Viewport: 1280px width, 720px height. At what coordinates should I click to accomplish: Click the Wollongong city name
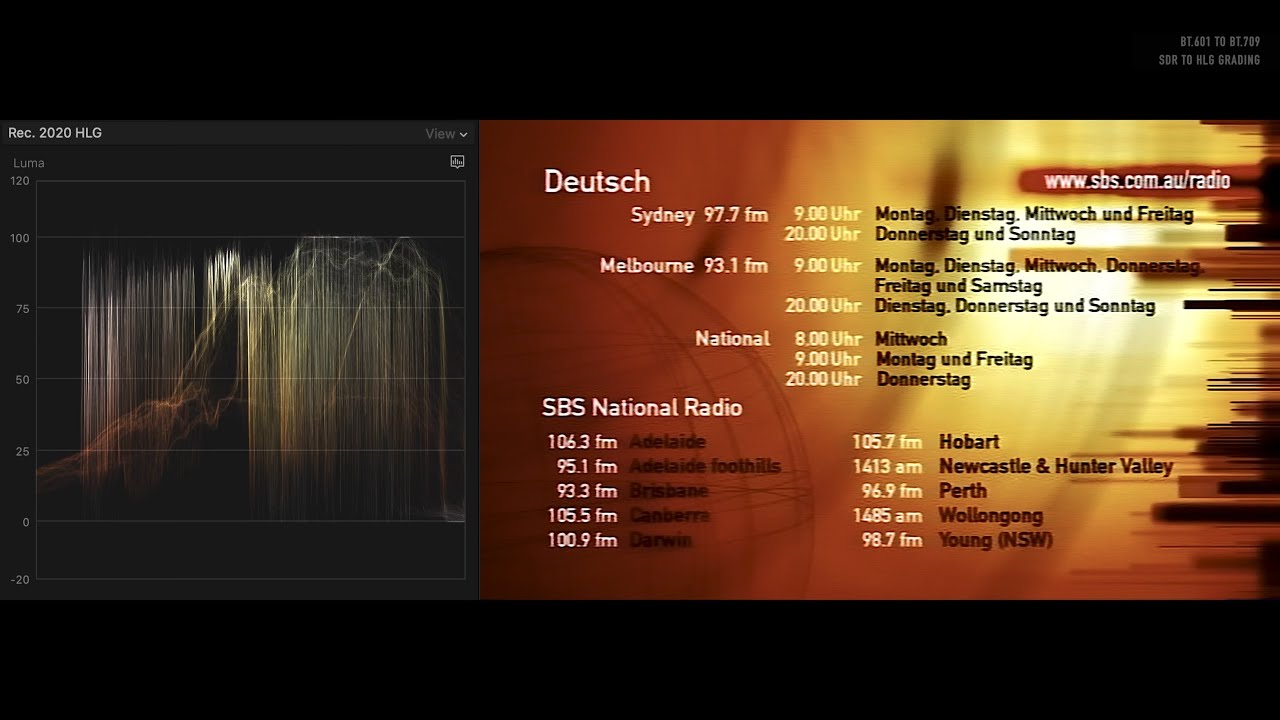point(991,516)
